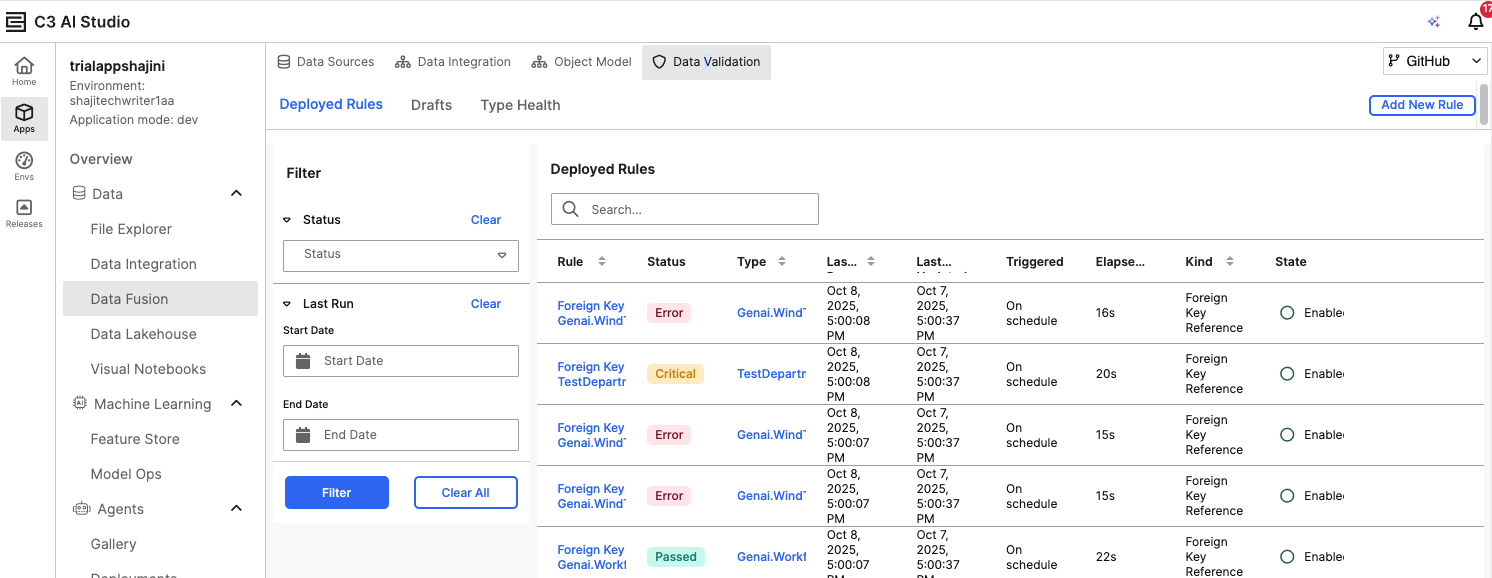Open the Envs section from the left rail
Viewport: 1492px width, 578px height.
pyautogui.click(x=24, y=163)
